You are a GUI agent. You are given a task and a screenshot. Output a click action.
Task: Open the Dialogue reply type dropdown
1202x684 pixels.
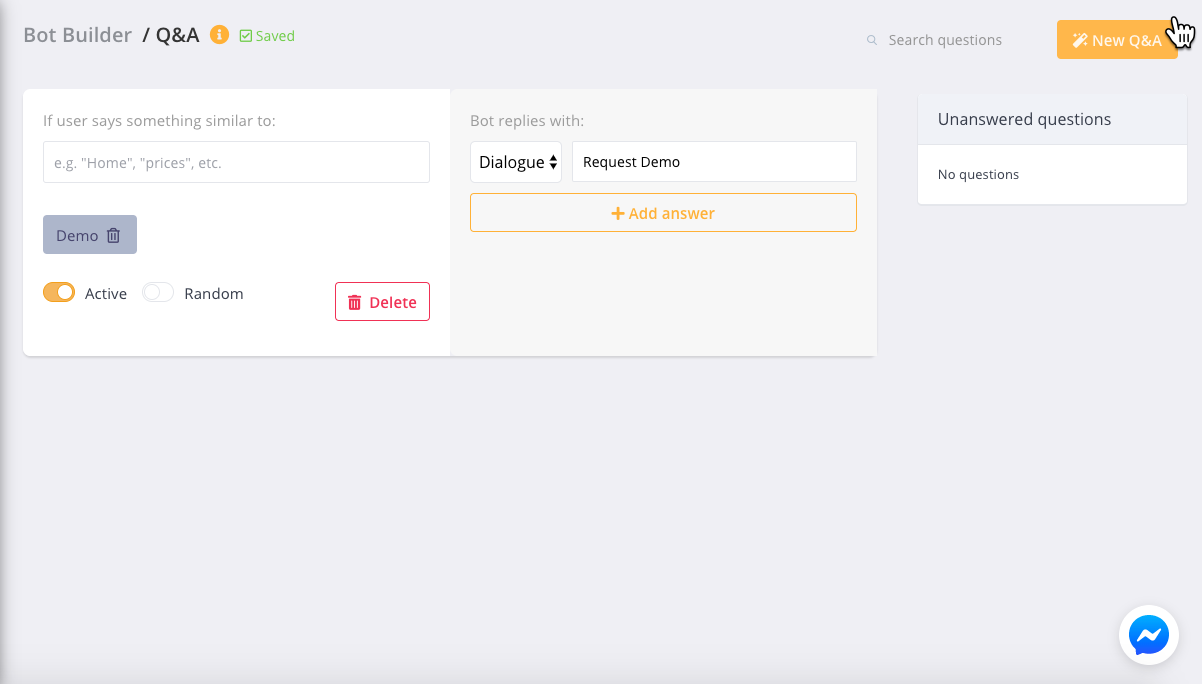(516, 161)
